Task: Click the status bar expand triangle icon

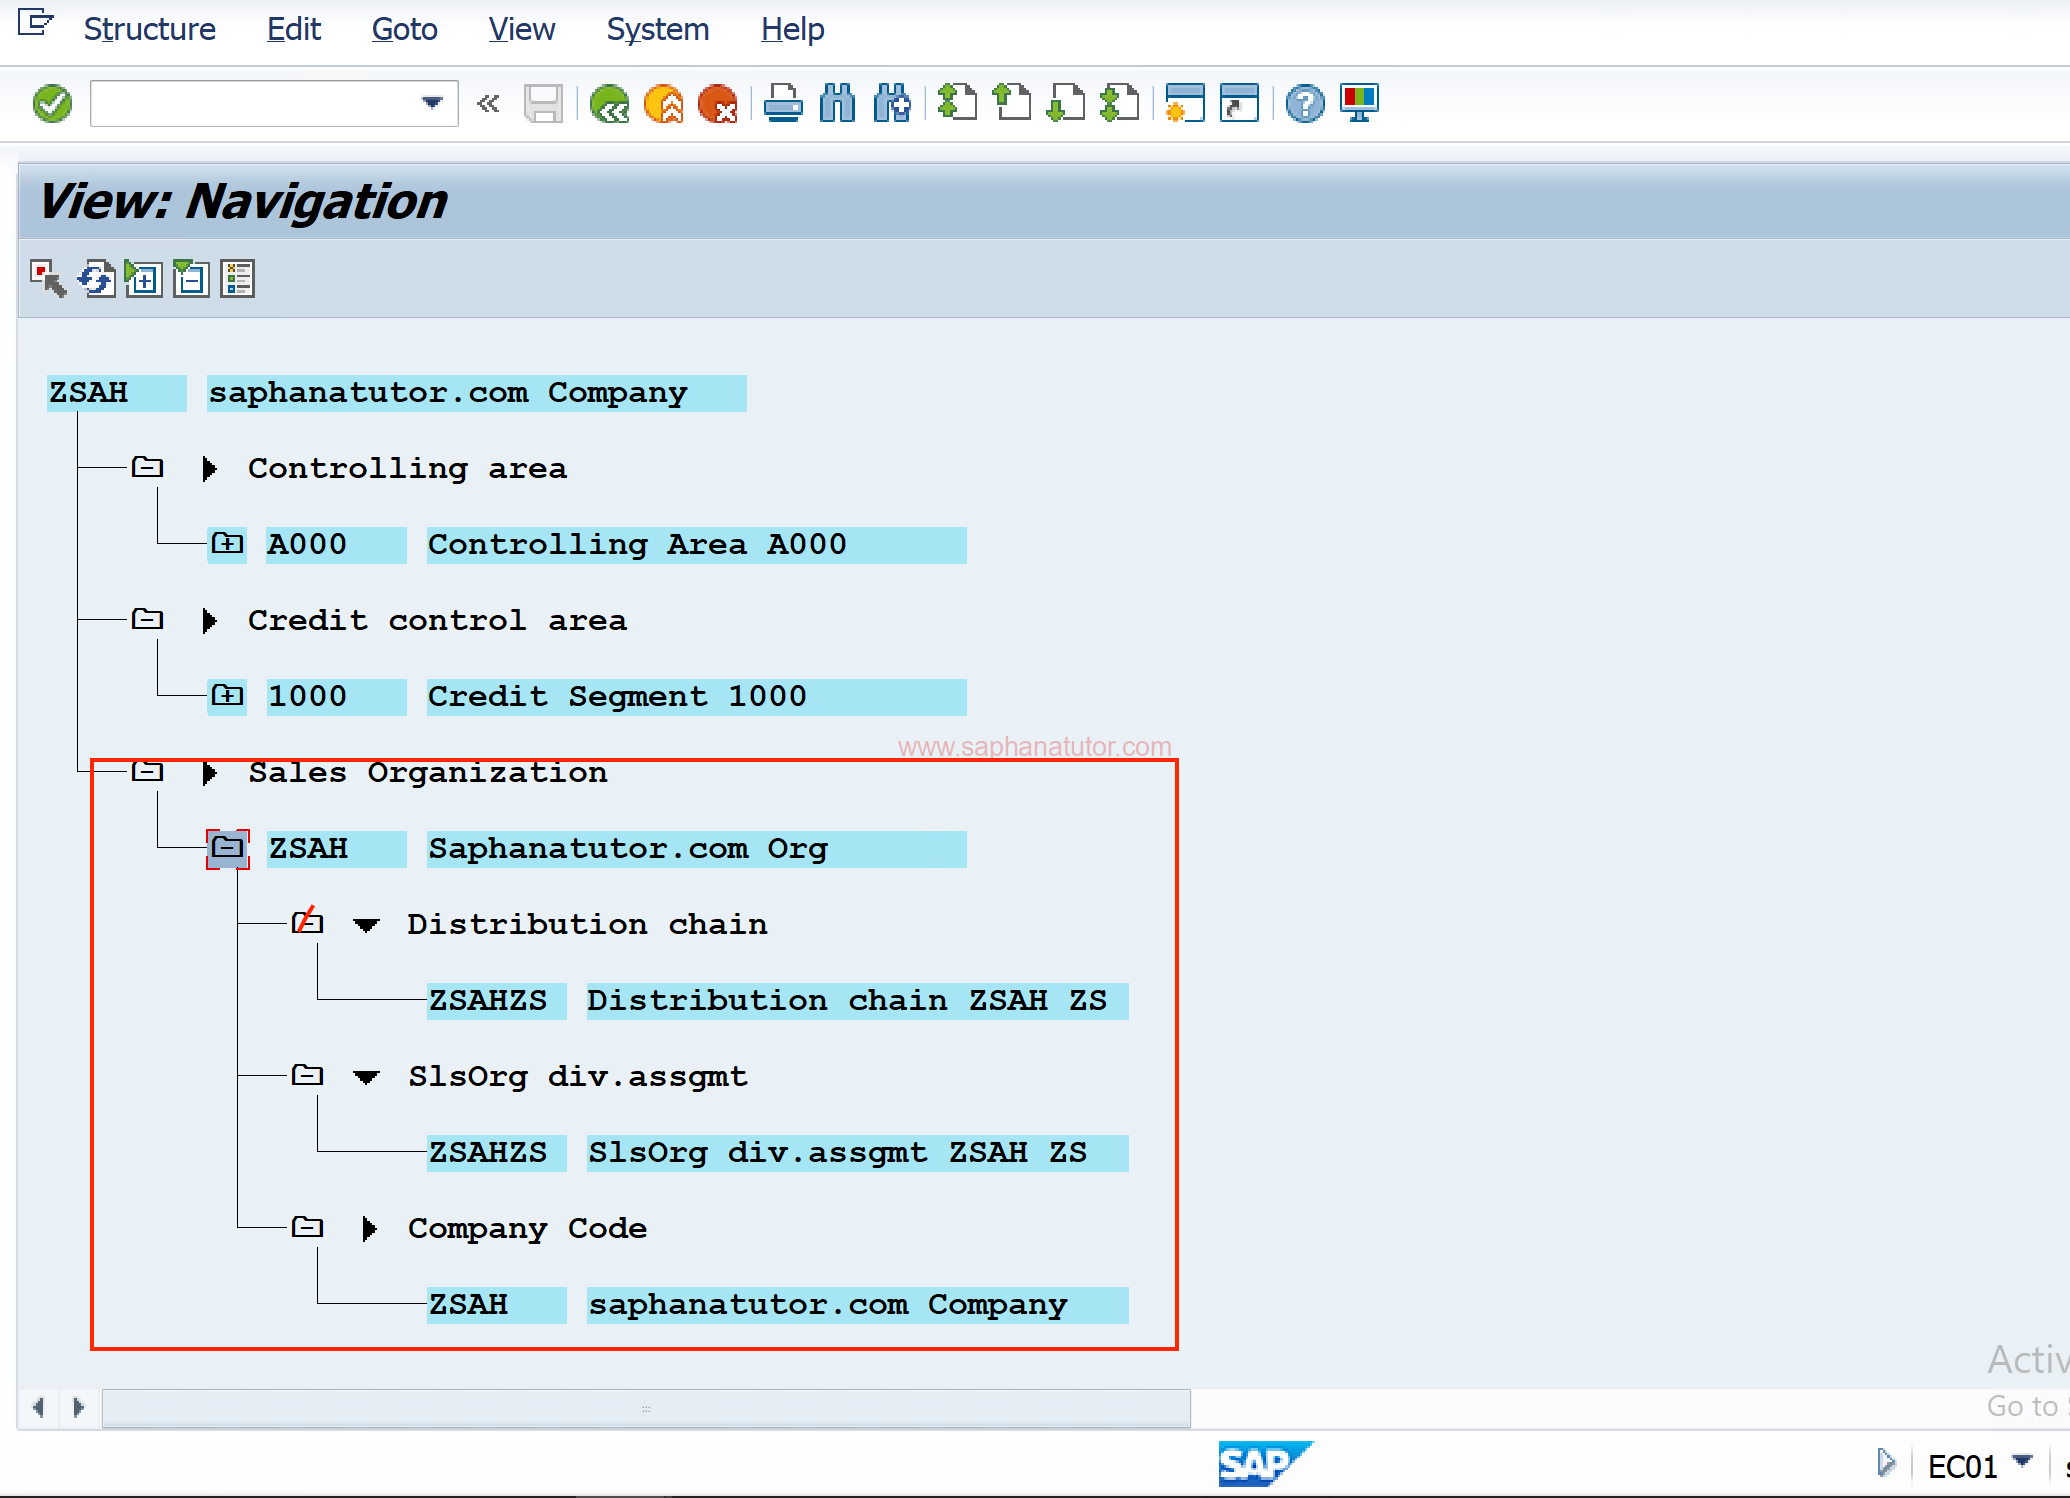Action: [x=1885, y=1463]
